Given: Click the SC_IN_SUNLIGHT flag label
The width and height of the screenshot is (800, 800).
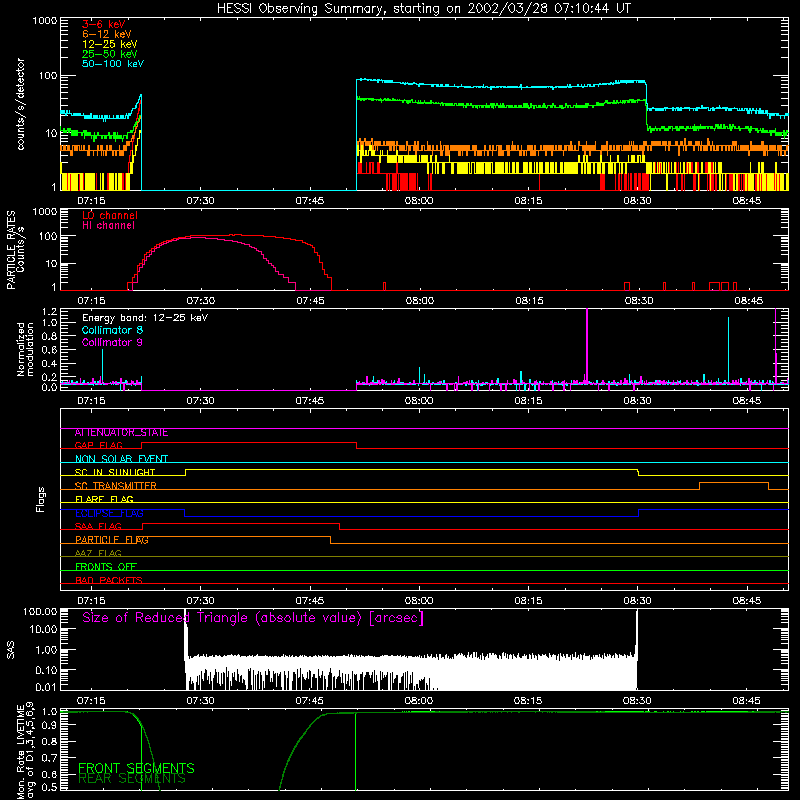Looking at the screenshot, I should click(115, 472).
